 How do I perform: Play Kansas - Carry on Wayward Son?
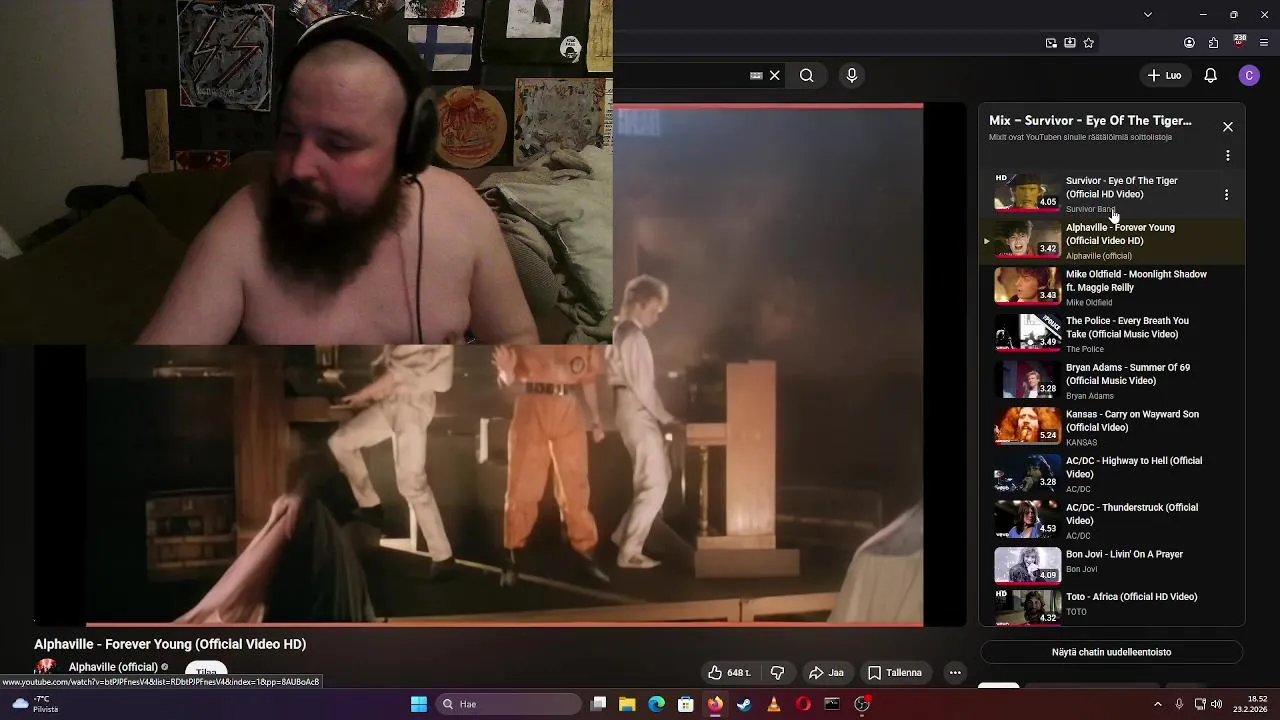click(1112, 427)
